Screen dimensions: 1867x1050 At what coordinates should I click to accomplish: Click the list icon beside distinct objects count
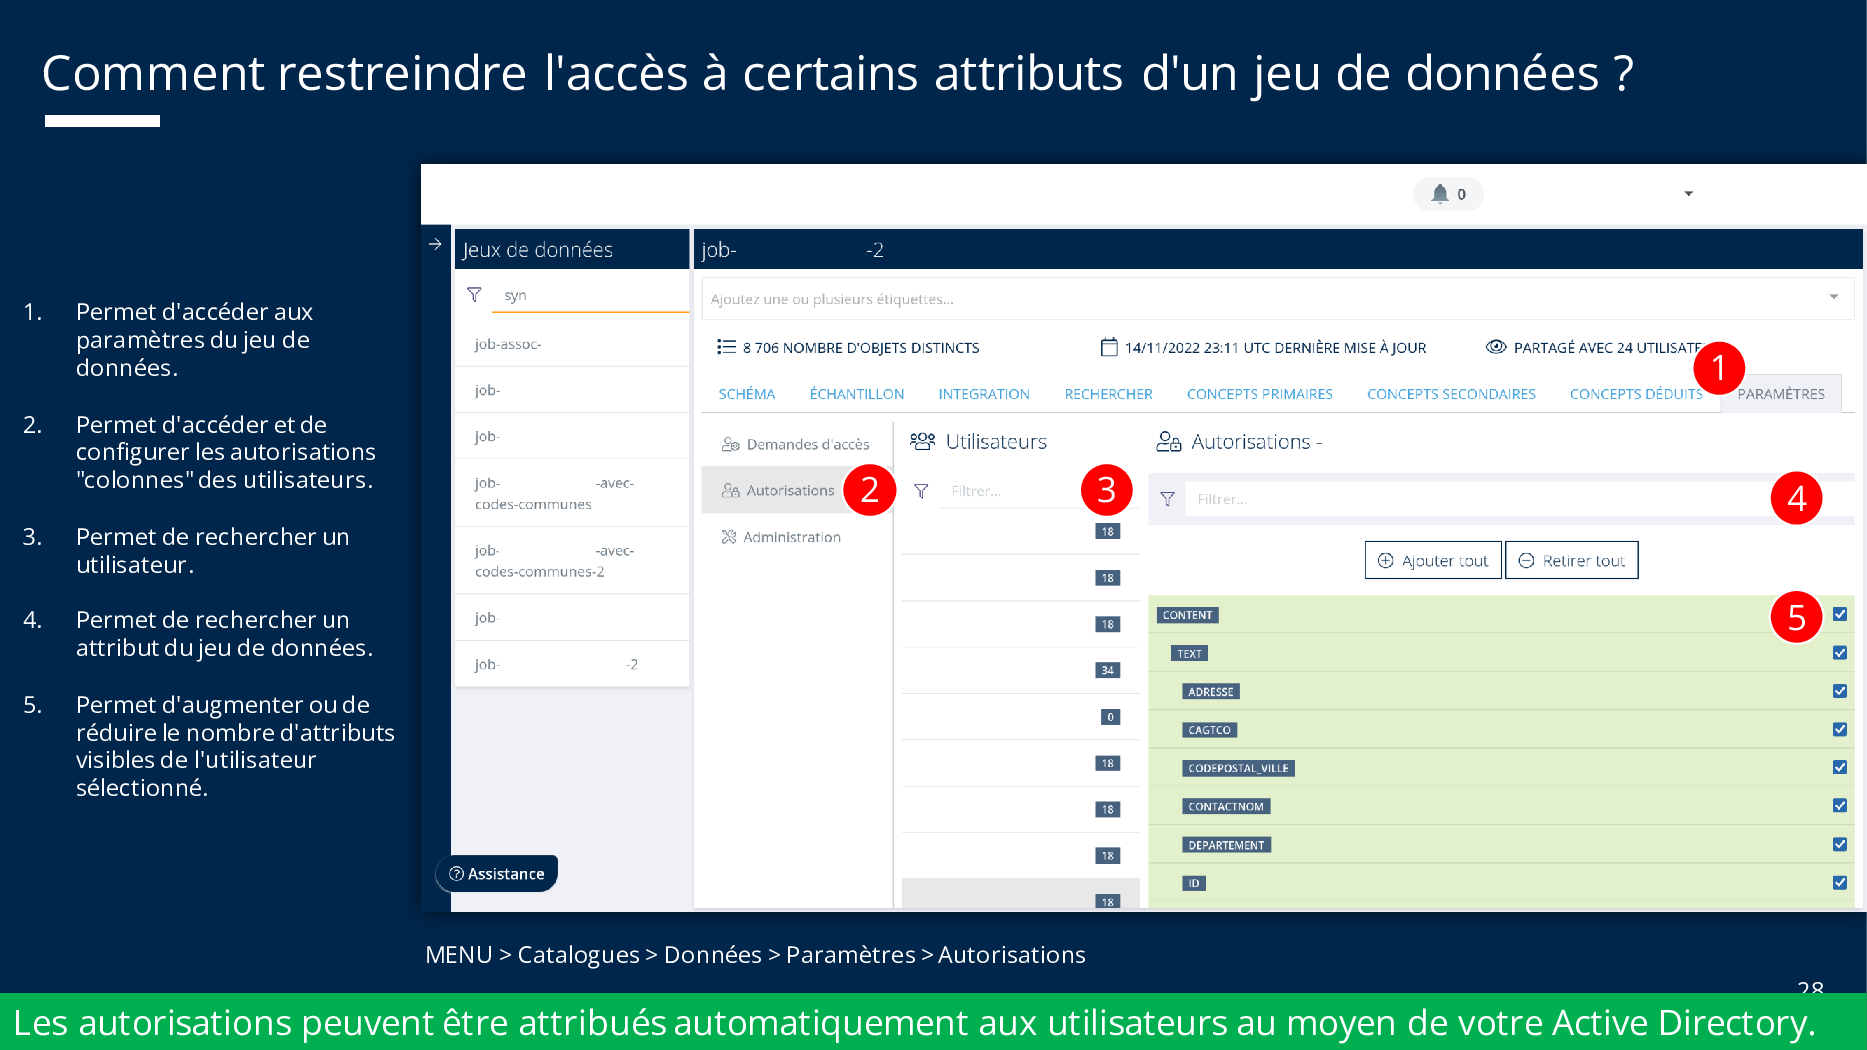(726, 347)
